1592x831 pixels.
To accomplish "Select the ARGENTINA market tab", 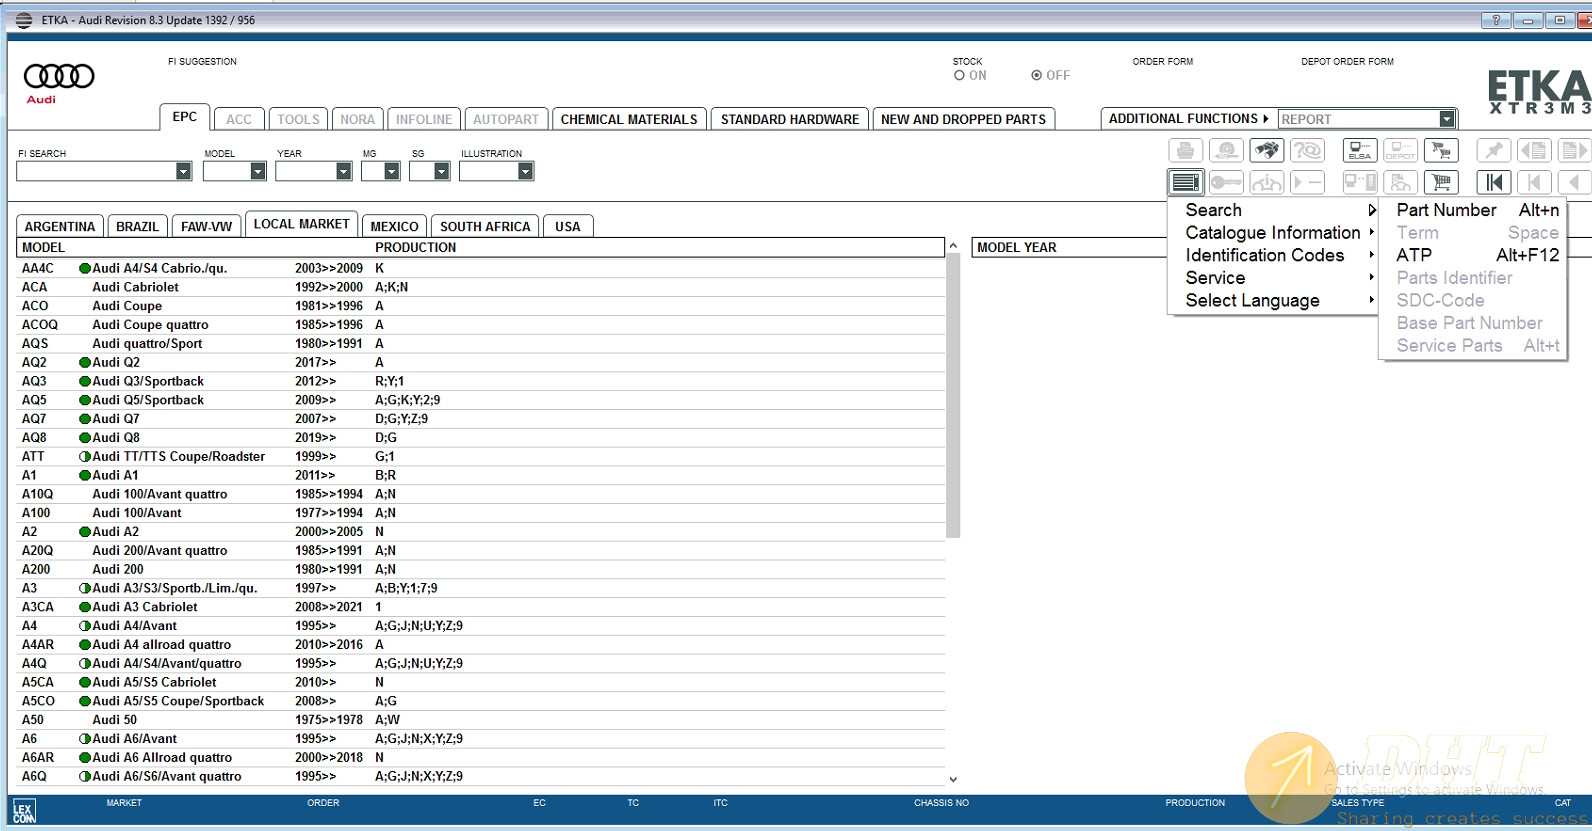I will tap(60, 226).
